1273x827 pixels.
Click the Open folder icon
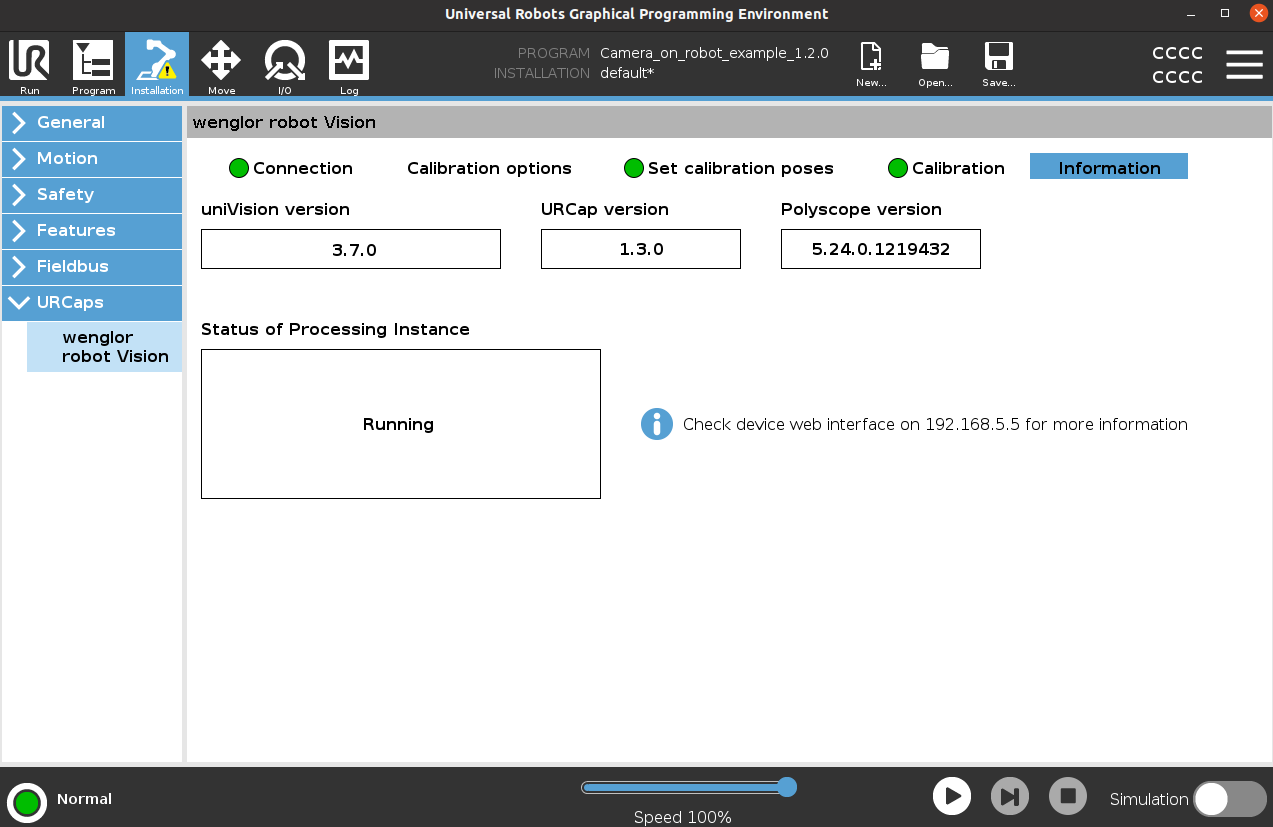tap(935, 65)
